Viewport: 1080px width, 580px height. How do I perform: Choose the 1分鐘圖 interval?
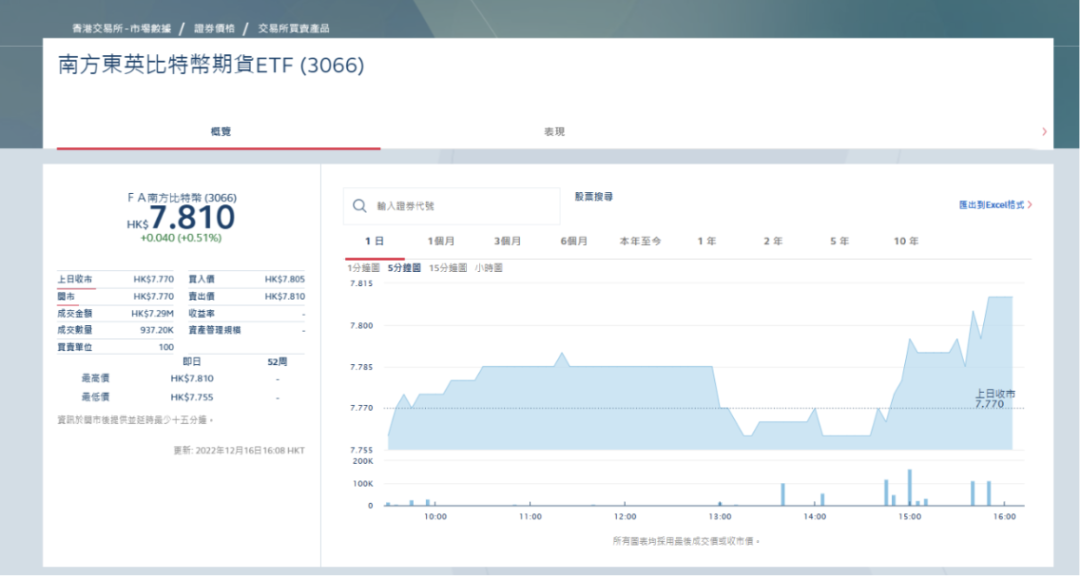pos(363,268)
